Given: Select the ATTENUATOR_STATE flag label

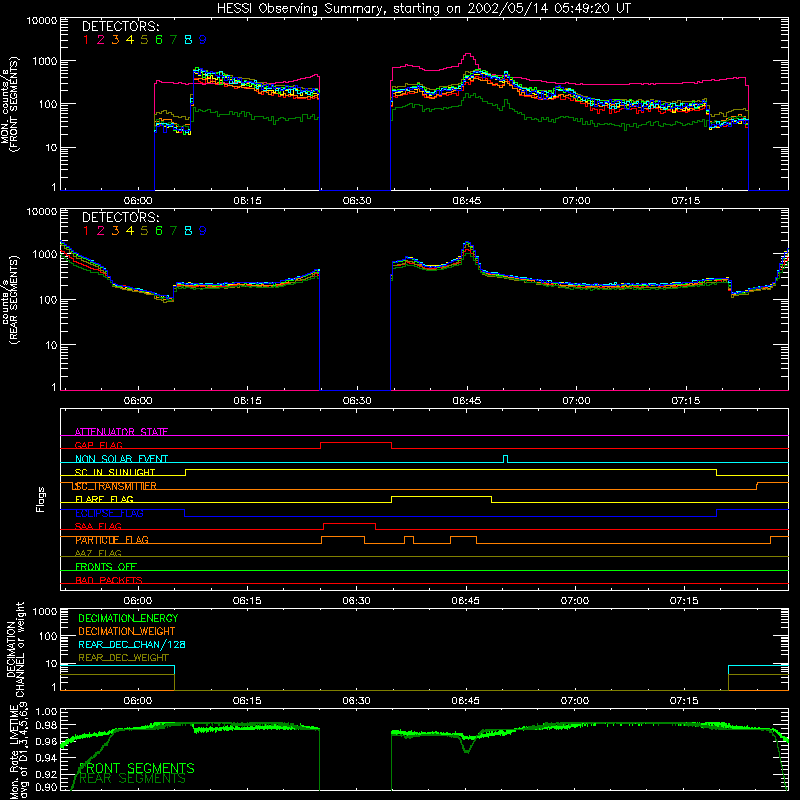Looking at the screenshot, I should click(x=121, y=432).
